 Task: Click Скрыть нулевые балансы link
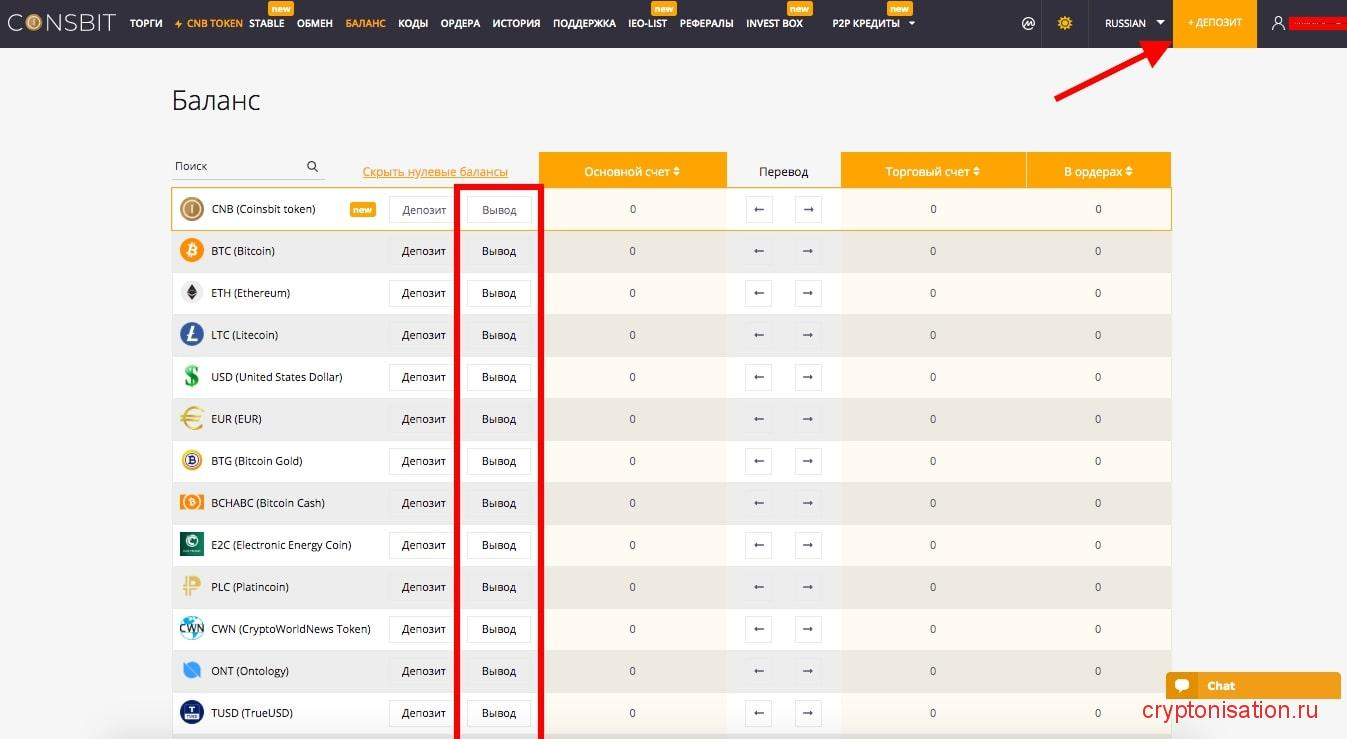435,172
